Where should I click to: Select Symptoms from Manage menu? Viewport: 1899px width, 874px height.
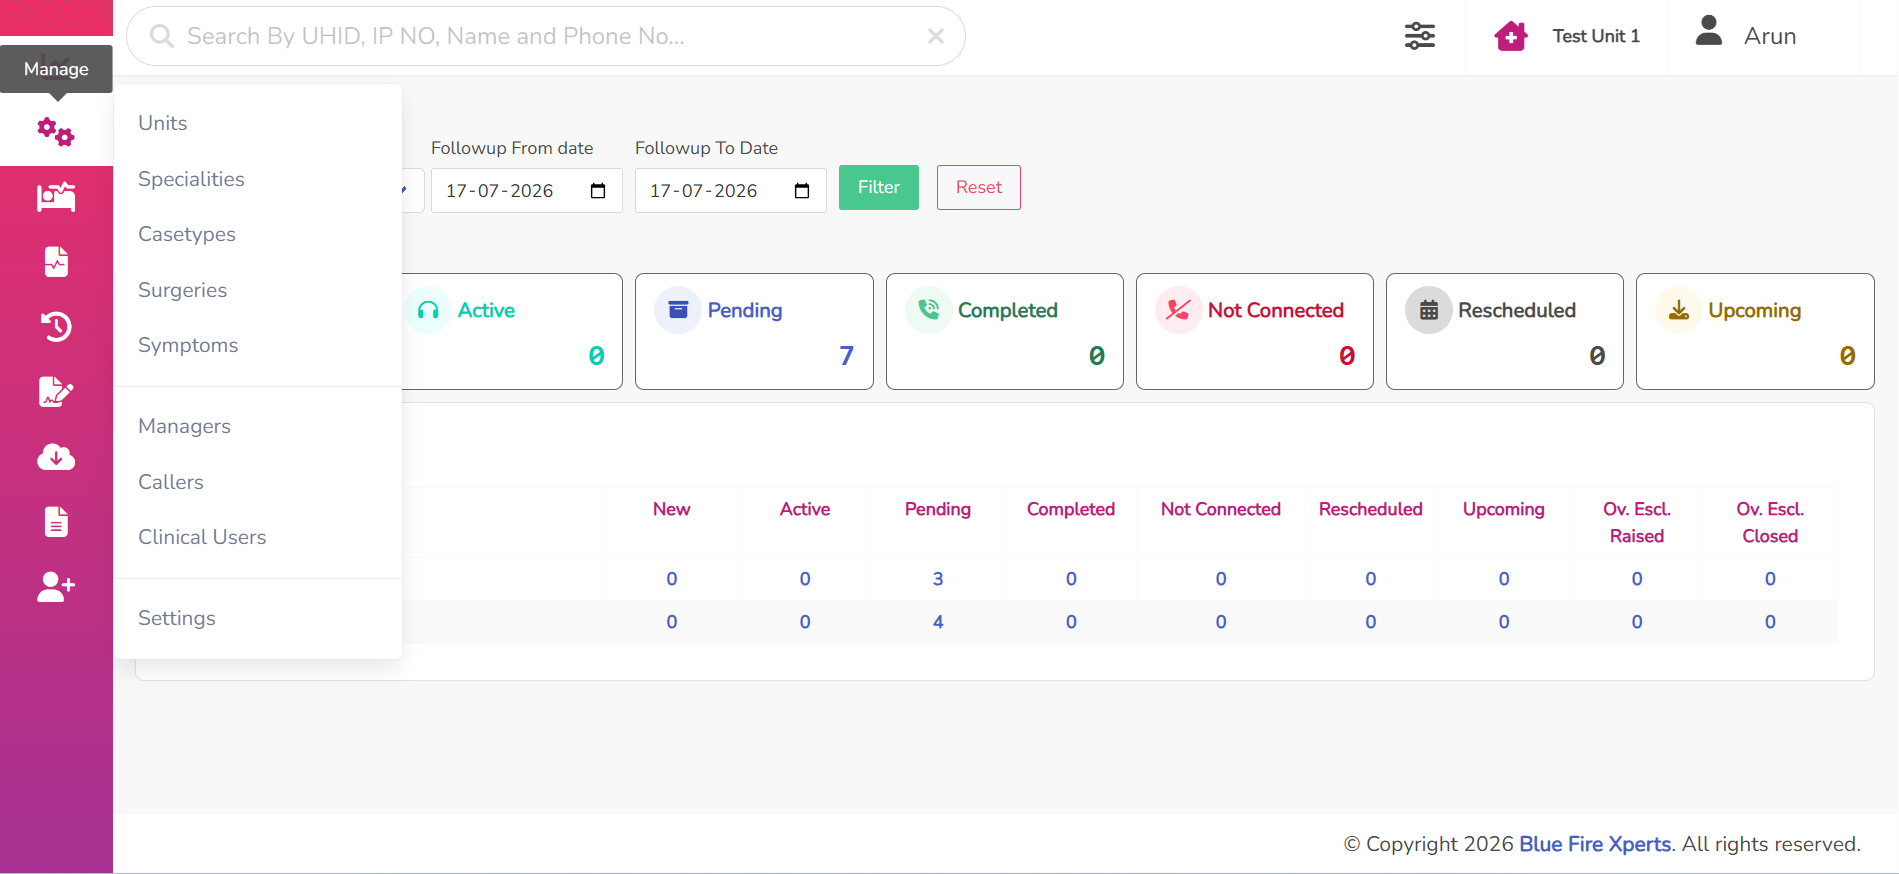point(188,345)
